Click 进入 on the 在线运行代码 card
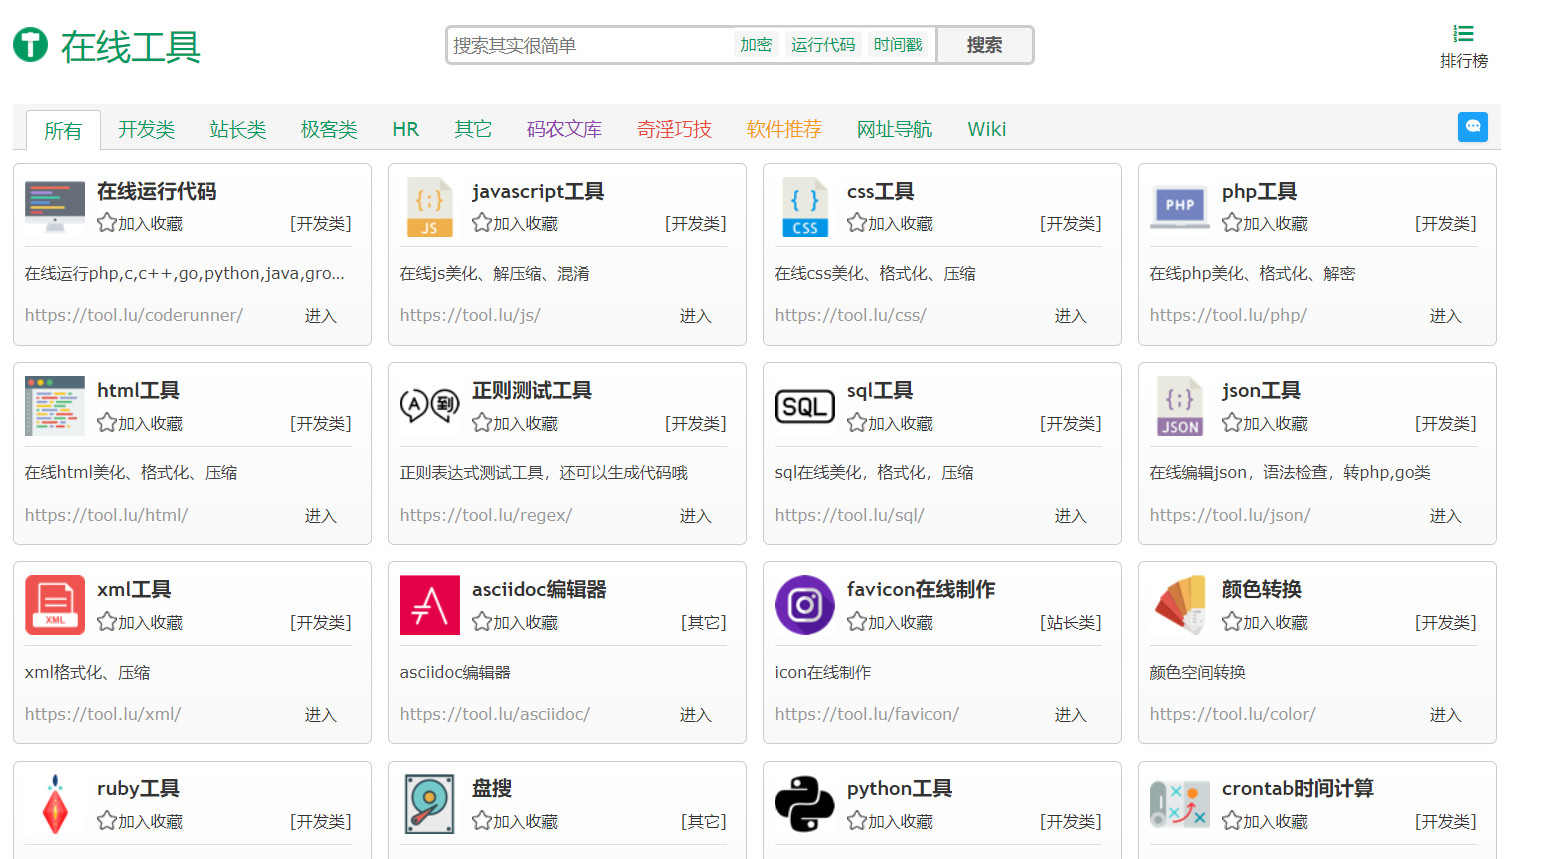Screen dimensions: 1541x859 (320, 316)
